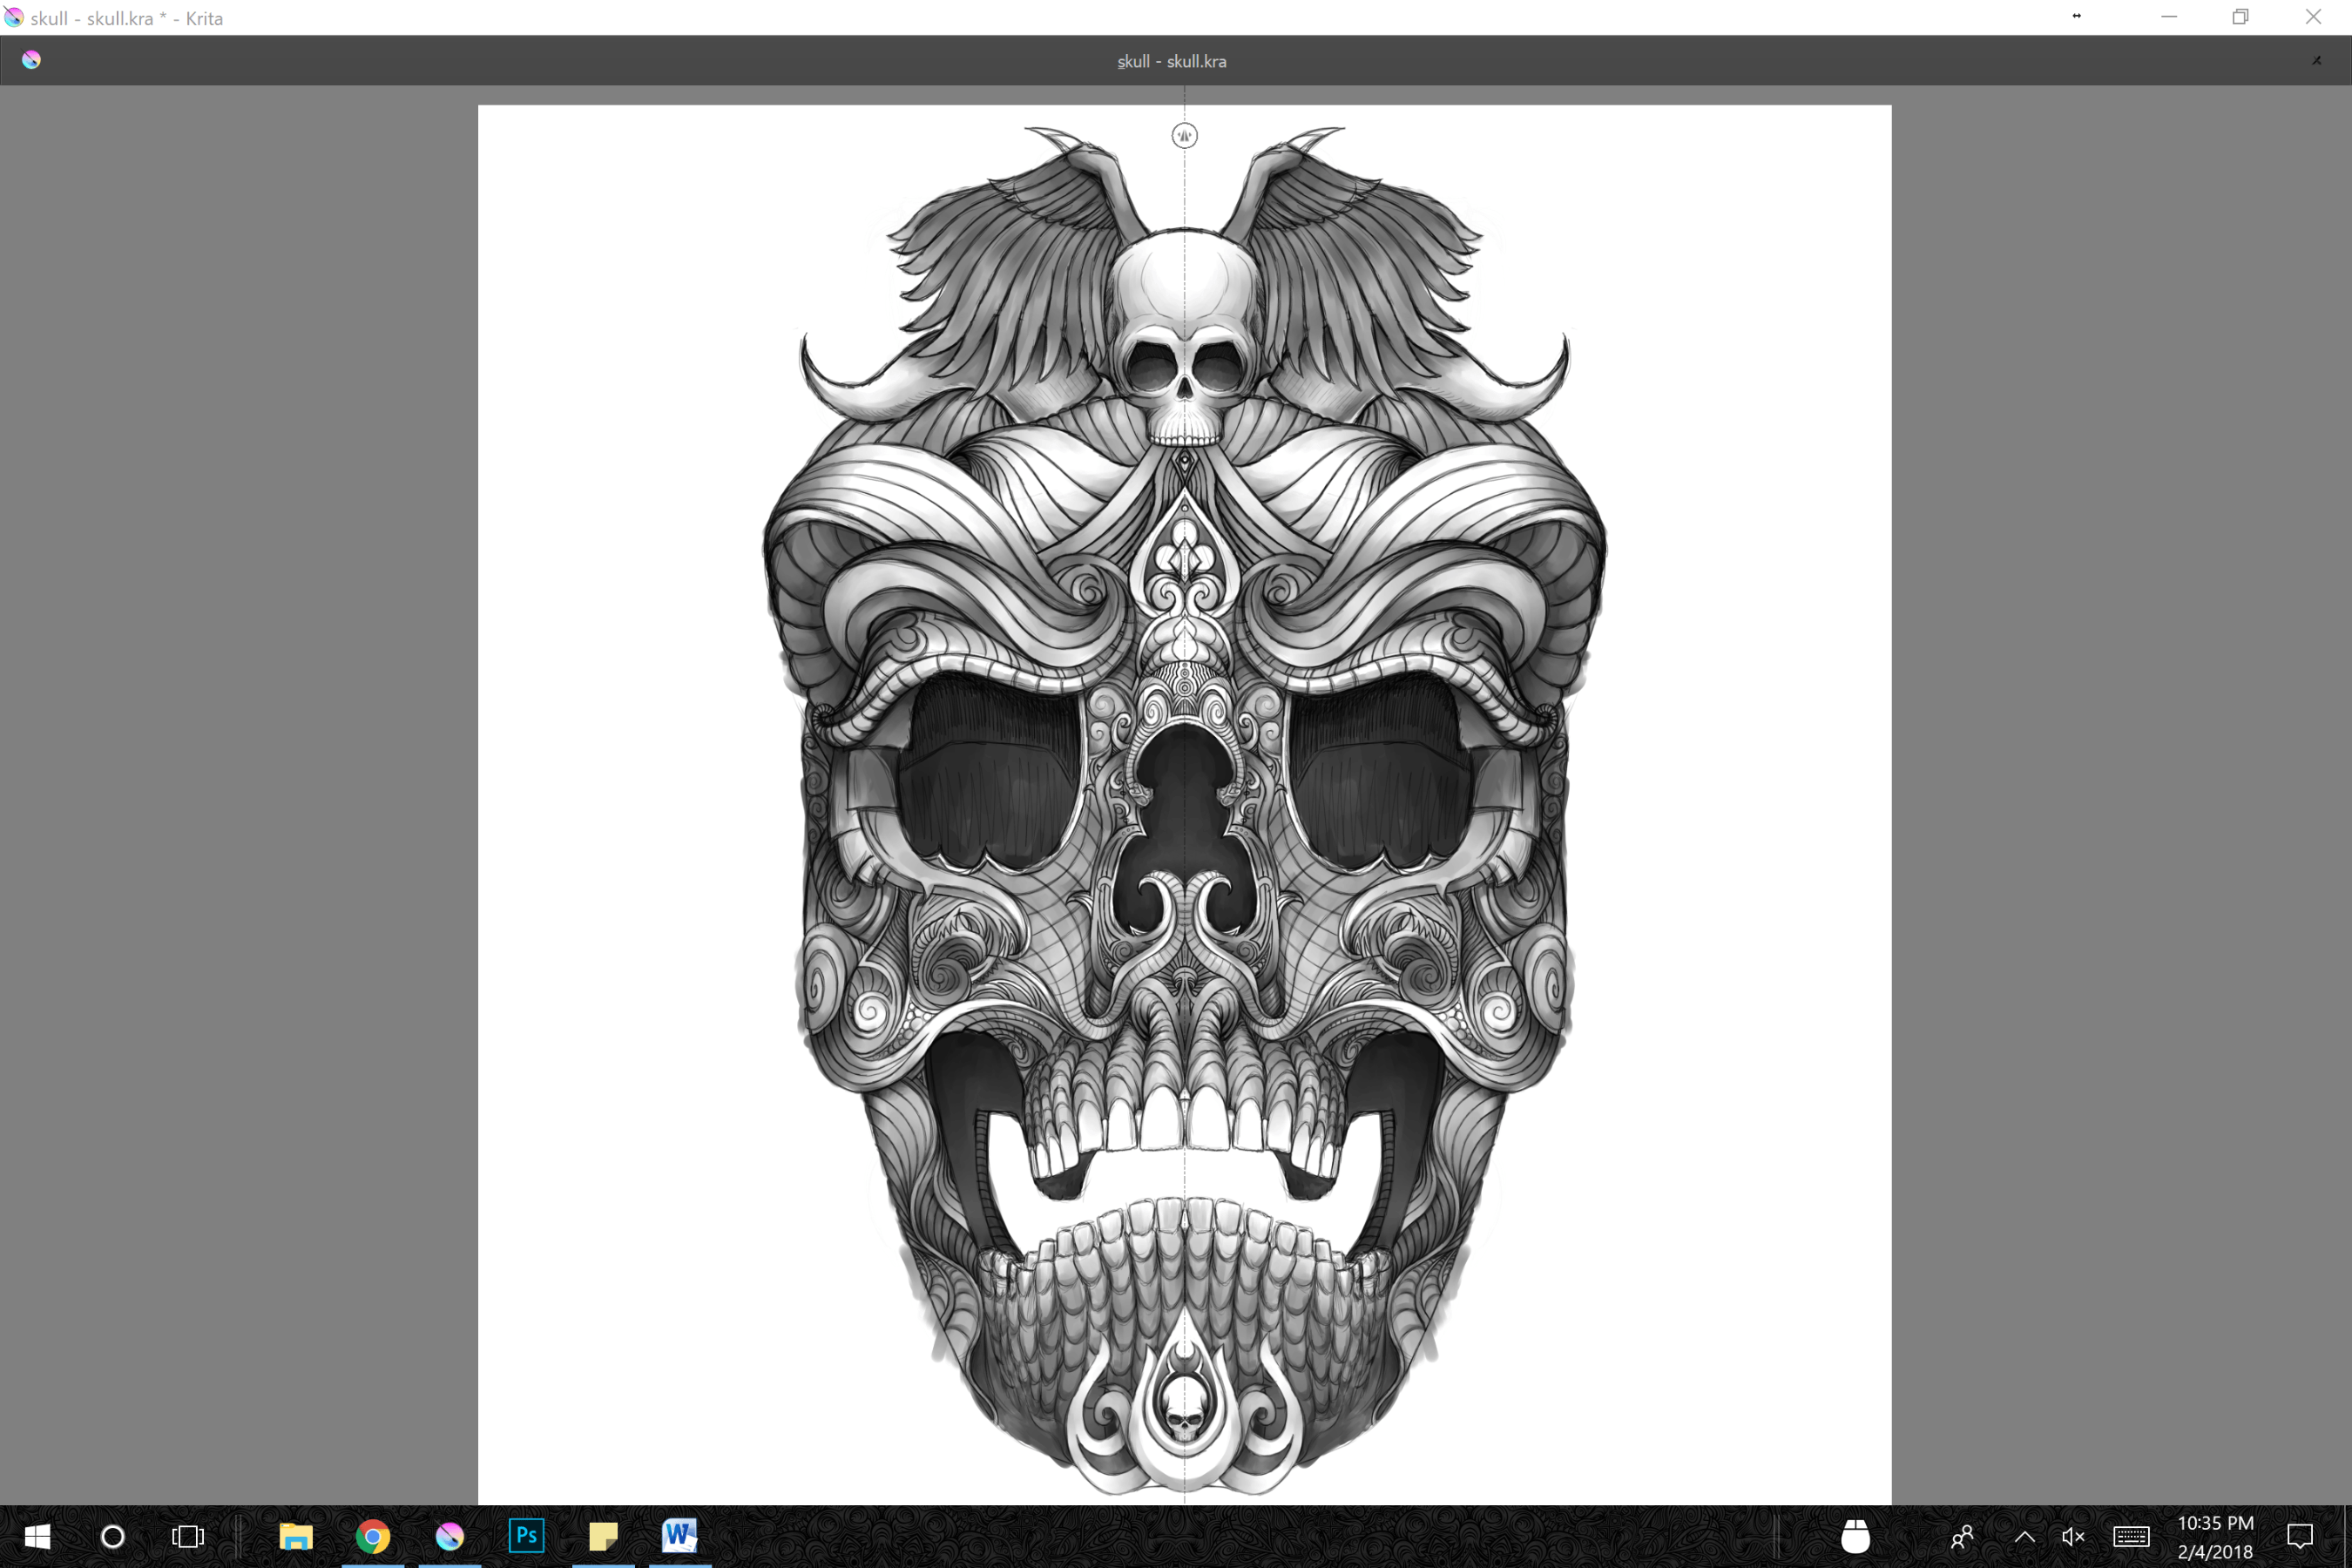Click the skull.kra subwindow title text

click(1171, 61)
